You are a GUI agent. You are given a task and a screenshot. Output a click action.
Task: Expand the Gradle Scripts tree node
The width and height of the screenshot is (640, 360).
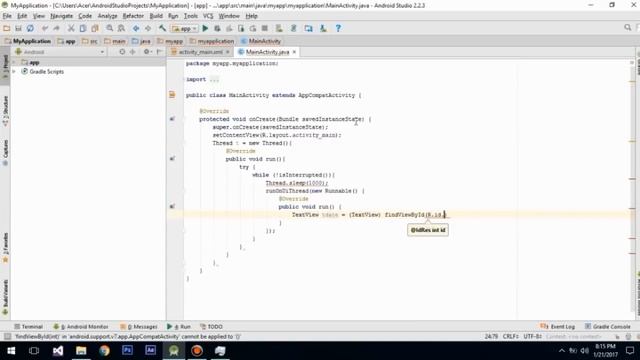click(x=14, y=71)
